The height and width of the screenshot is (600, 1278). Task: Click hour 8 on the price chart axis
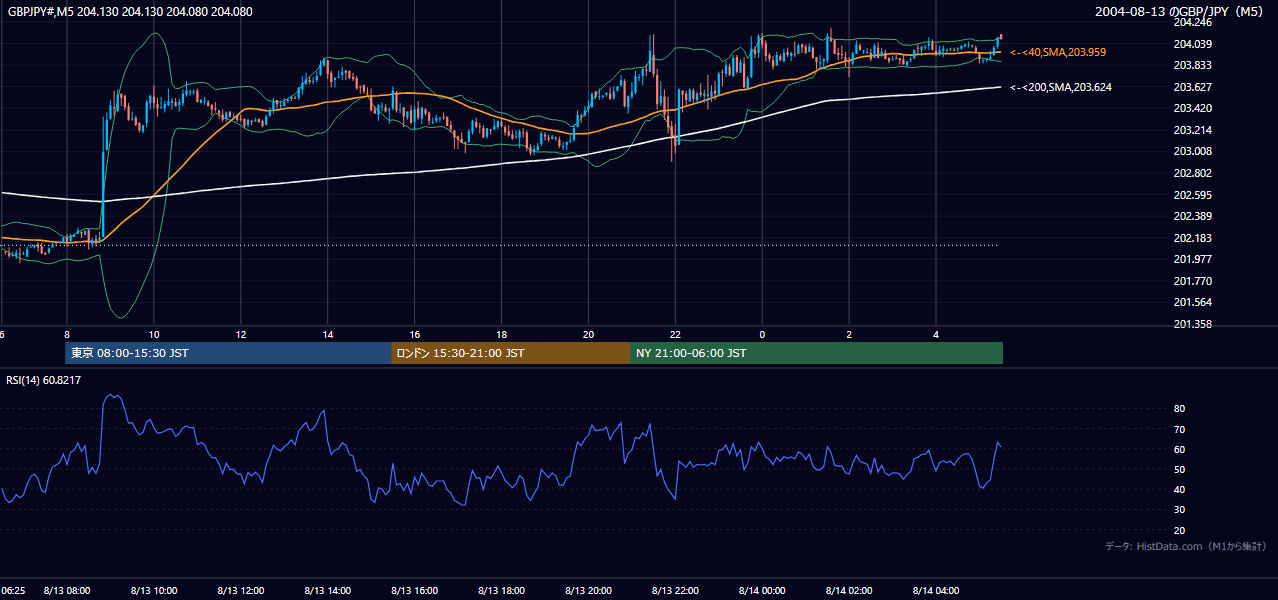pos(67,334)
